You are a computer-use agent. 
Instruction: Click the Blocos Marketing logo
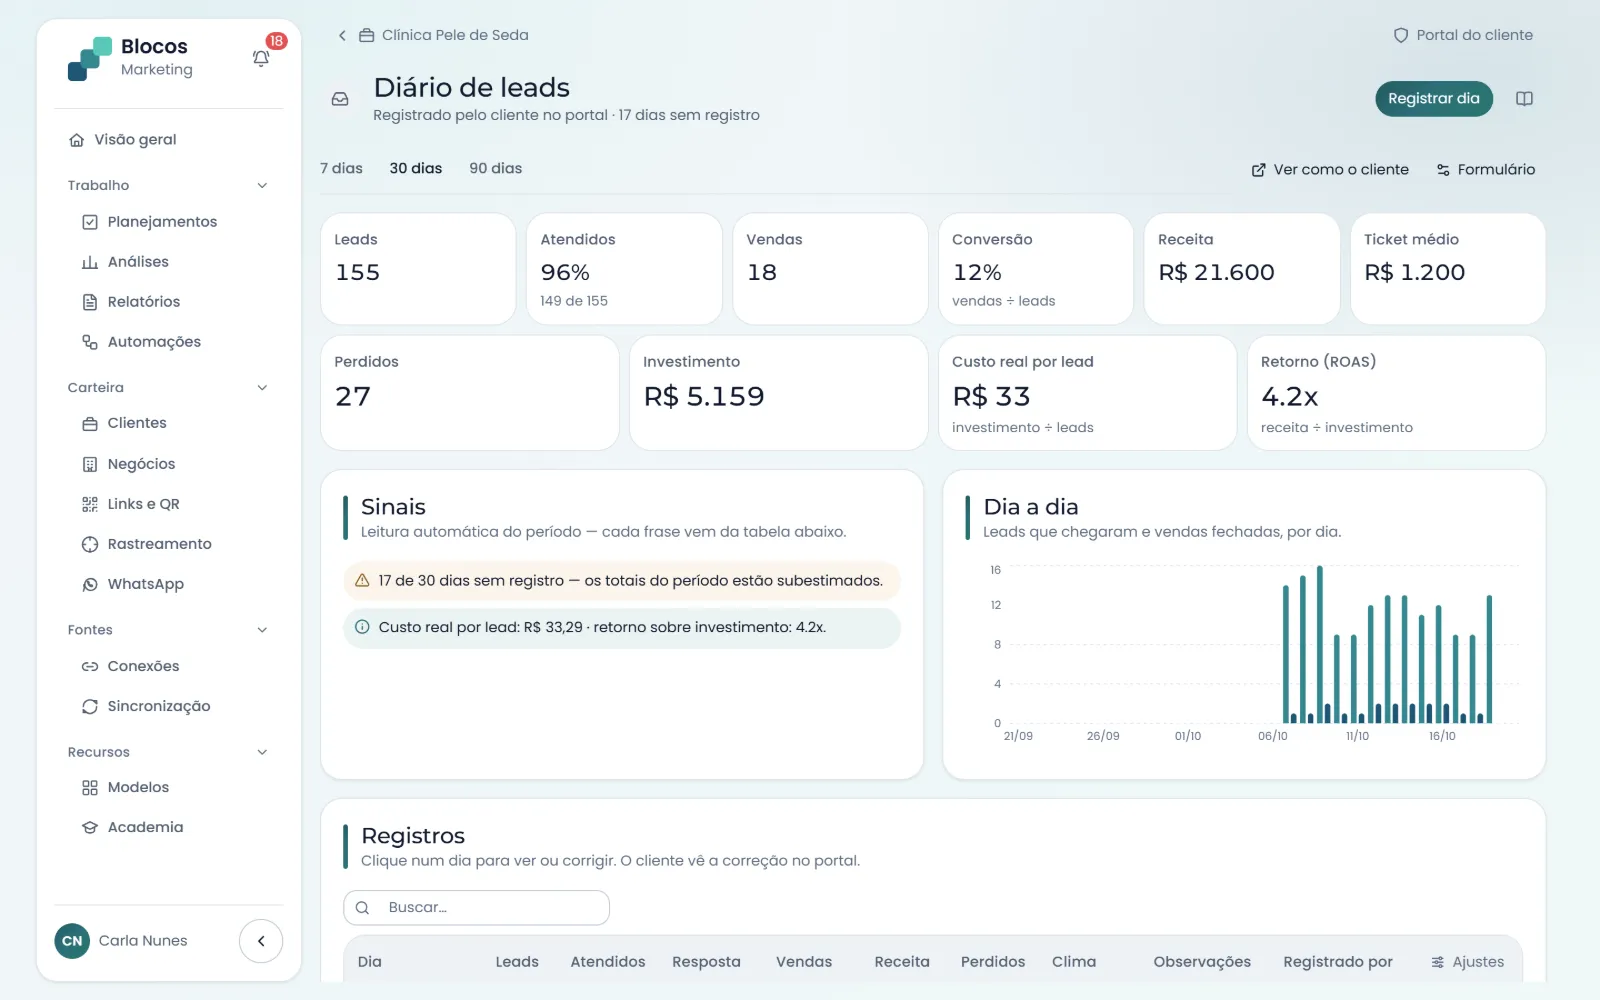[x=130, y=58]
